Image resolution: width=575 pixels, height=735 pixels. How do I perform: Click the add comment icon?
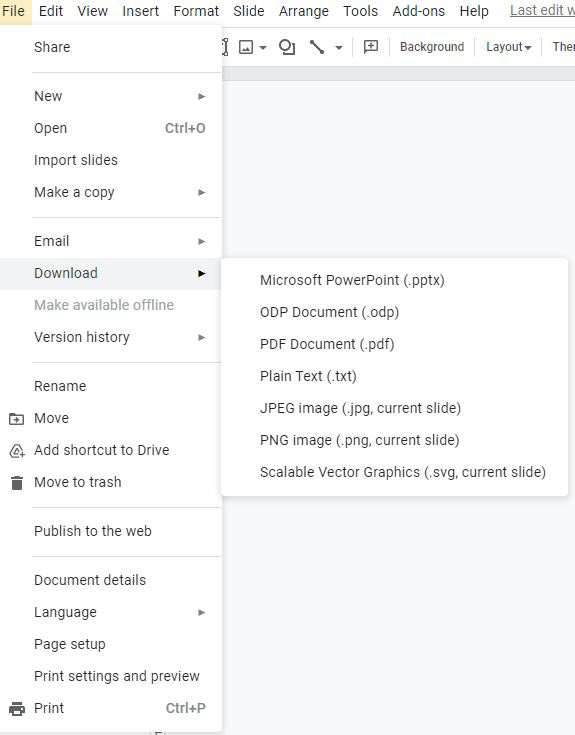pyautogui.click(x=371, y=46)
